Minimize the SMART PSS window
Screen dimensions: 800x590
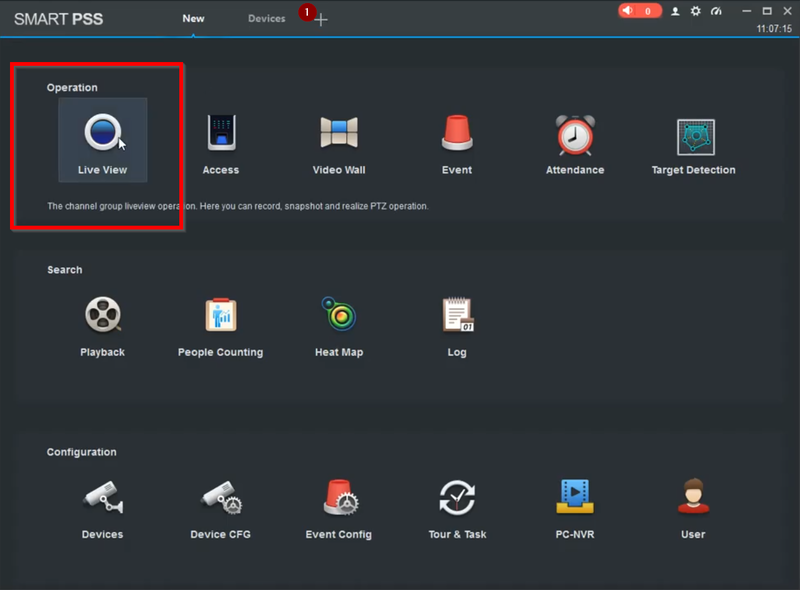(746, 11)
